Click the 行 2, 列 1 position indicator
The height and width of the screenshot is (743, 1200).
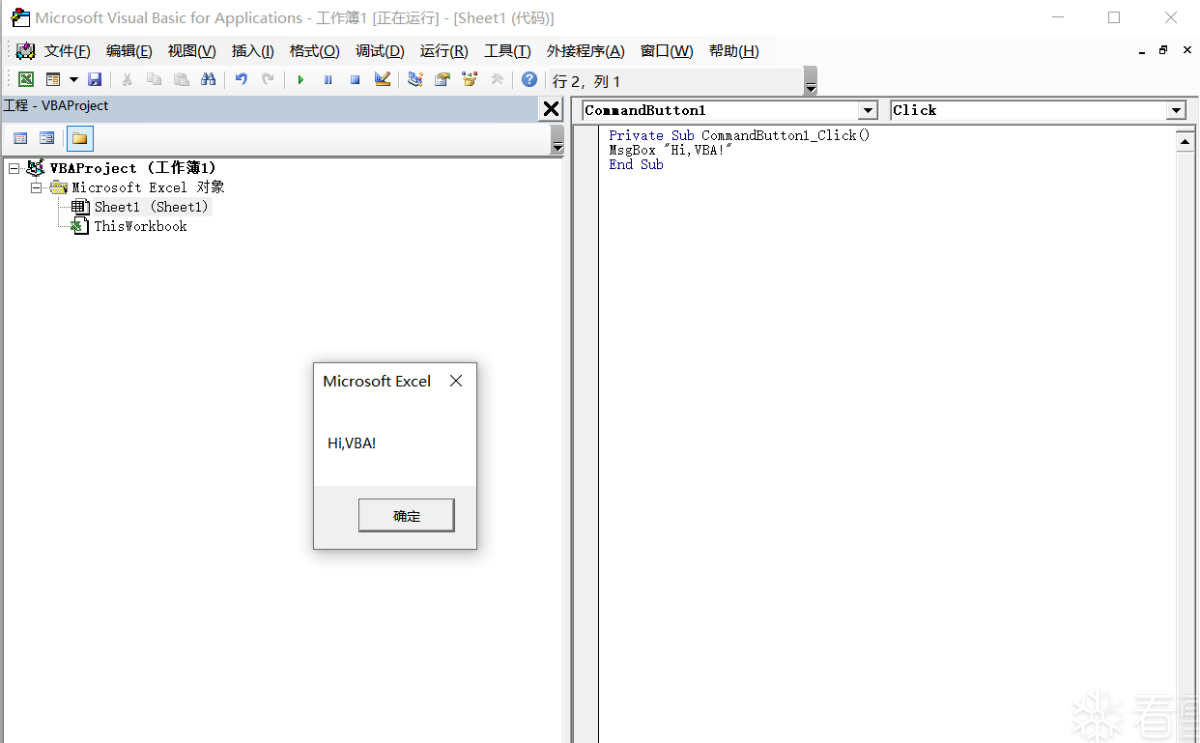pos(587,81)
